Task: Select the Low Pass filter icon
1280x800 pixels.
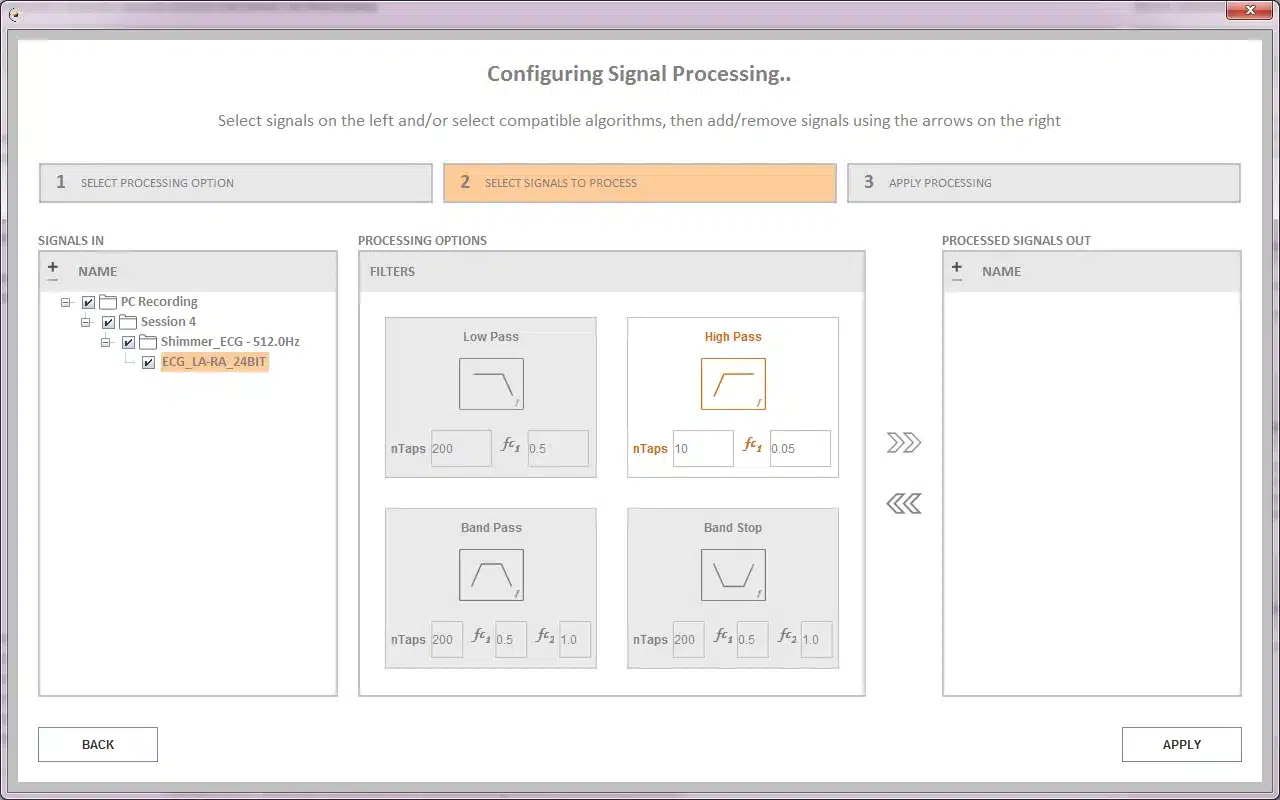Action: [491, 384]
